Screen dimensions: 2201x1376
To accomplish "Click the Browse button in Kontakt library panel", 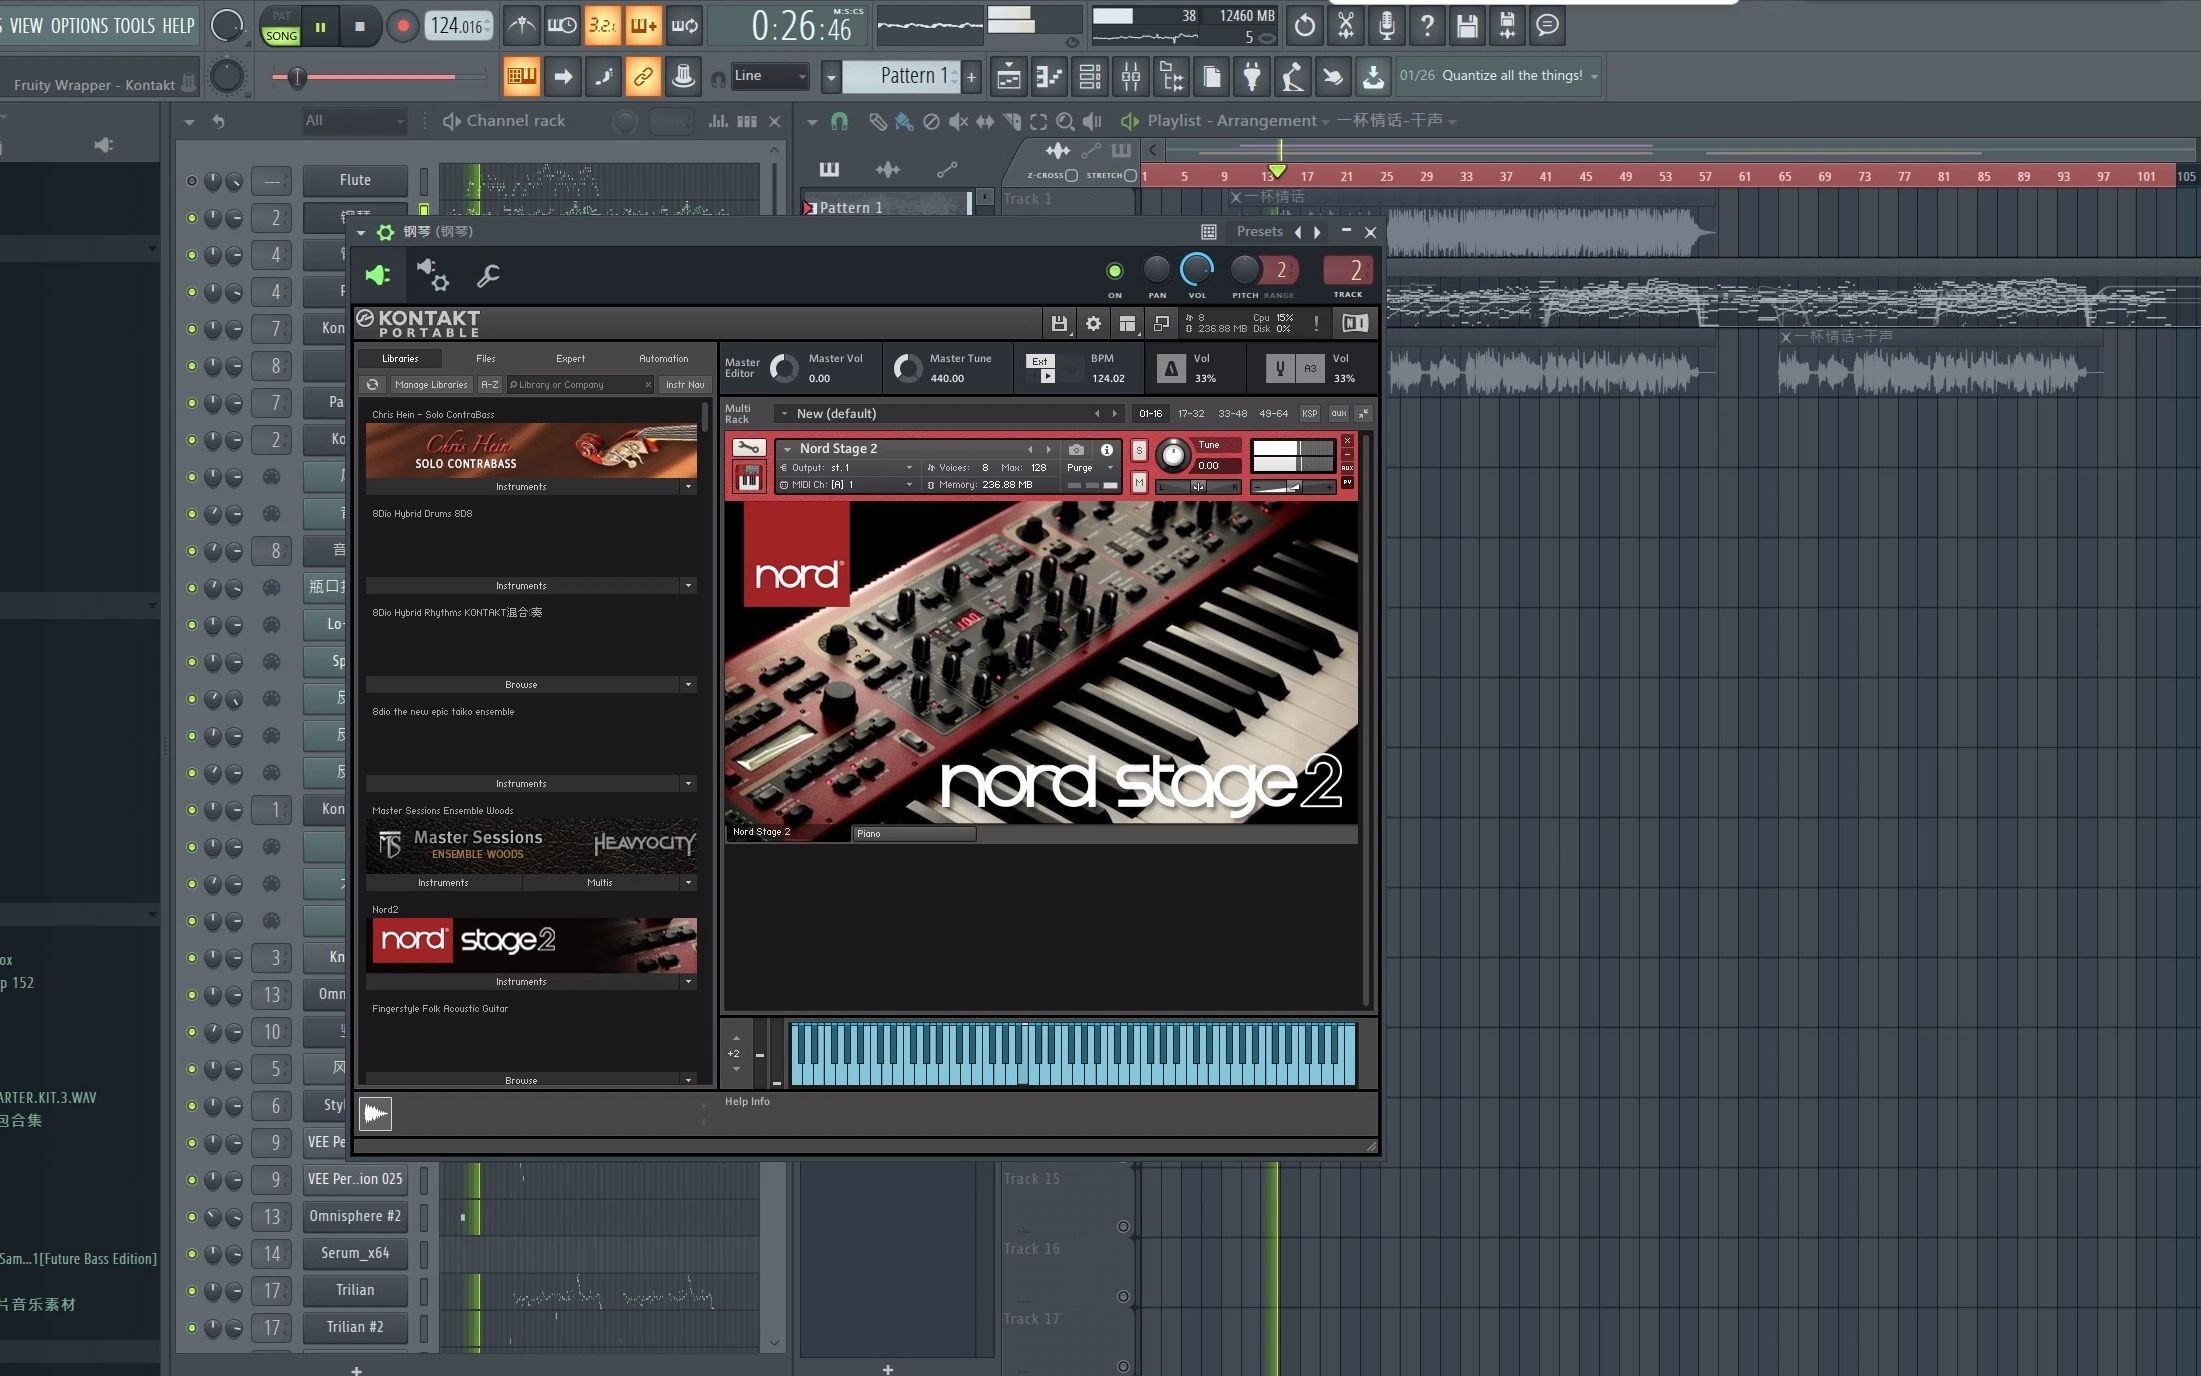I will (520, 683).
